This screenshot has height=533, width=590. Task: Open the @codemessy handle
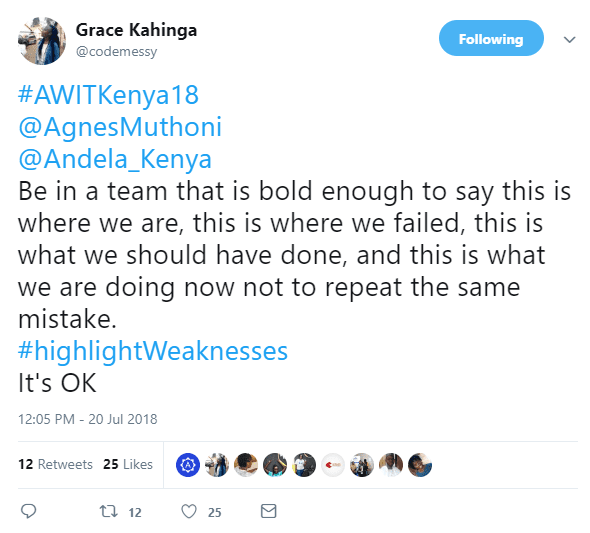pyautogui.click(x=116, y=52)
